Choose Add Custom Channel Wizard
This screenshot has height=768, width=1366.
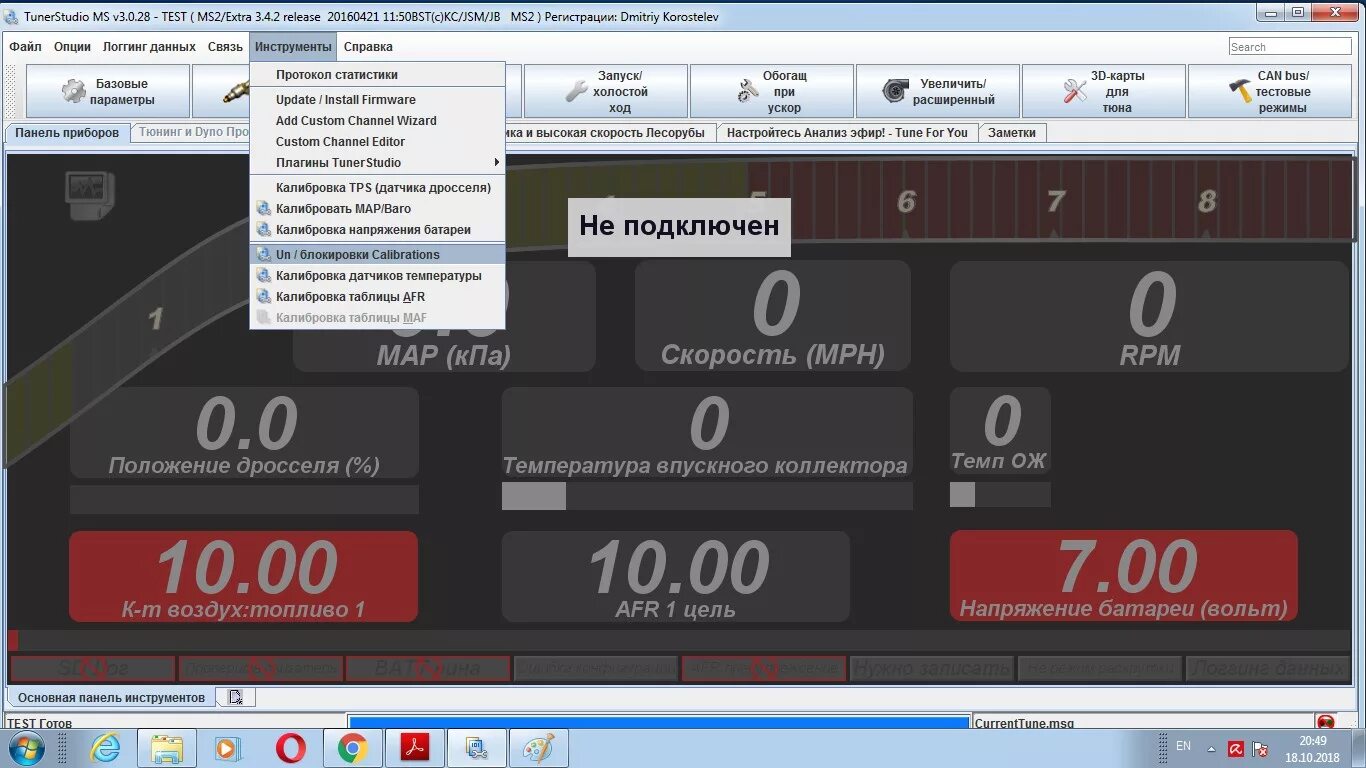(377, 120)
